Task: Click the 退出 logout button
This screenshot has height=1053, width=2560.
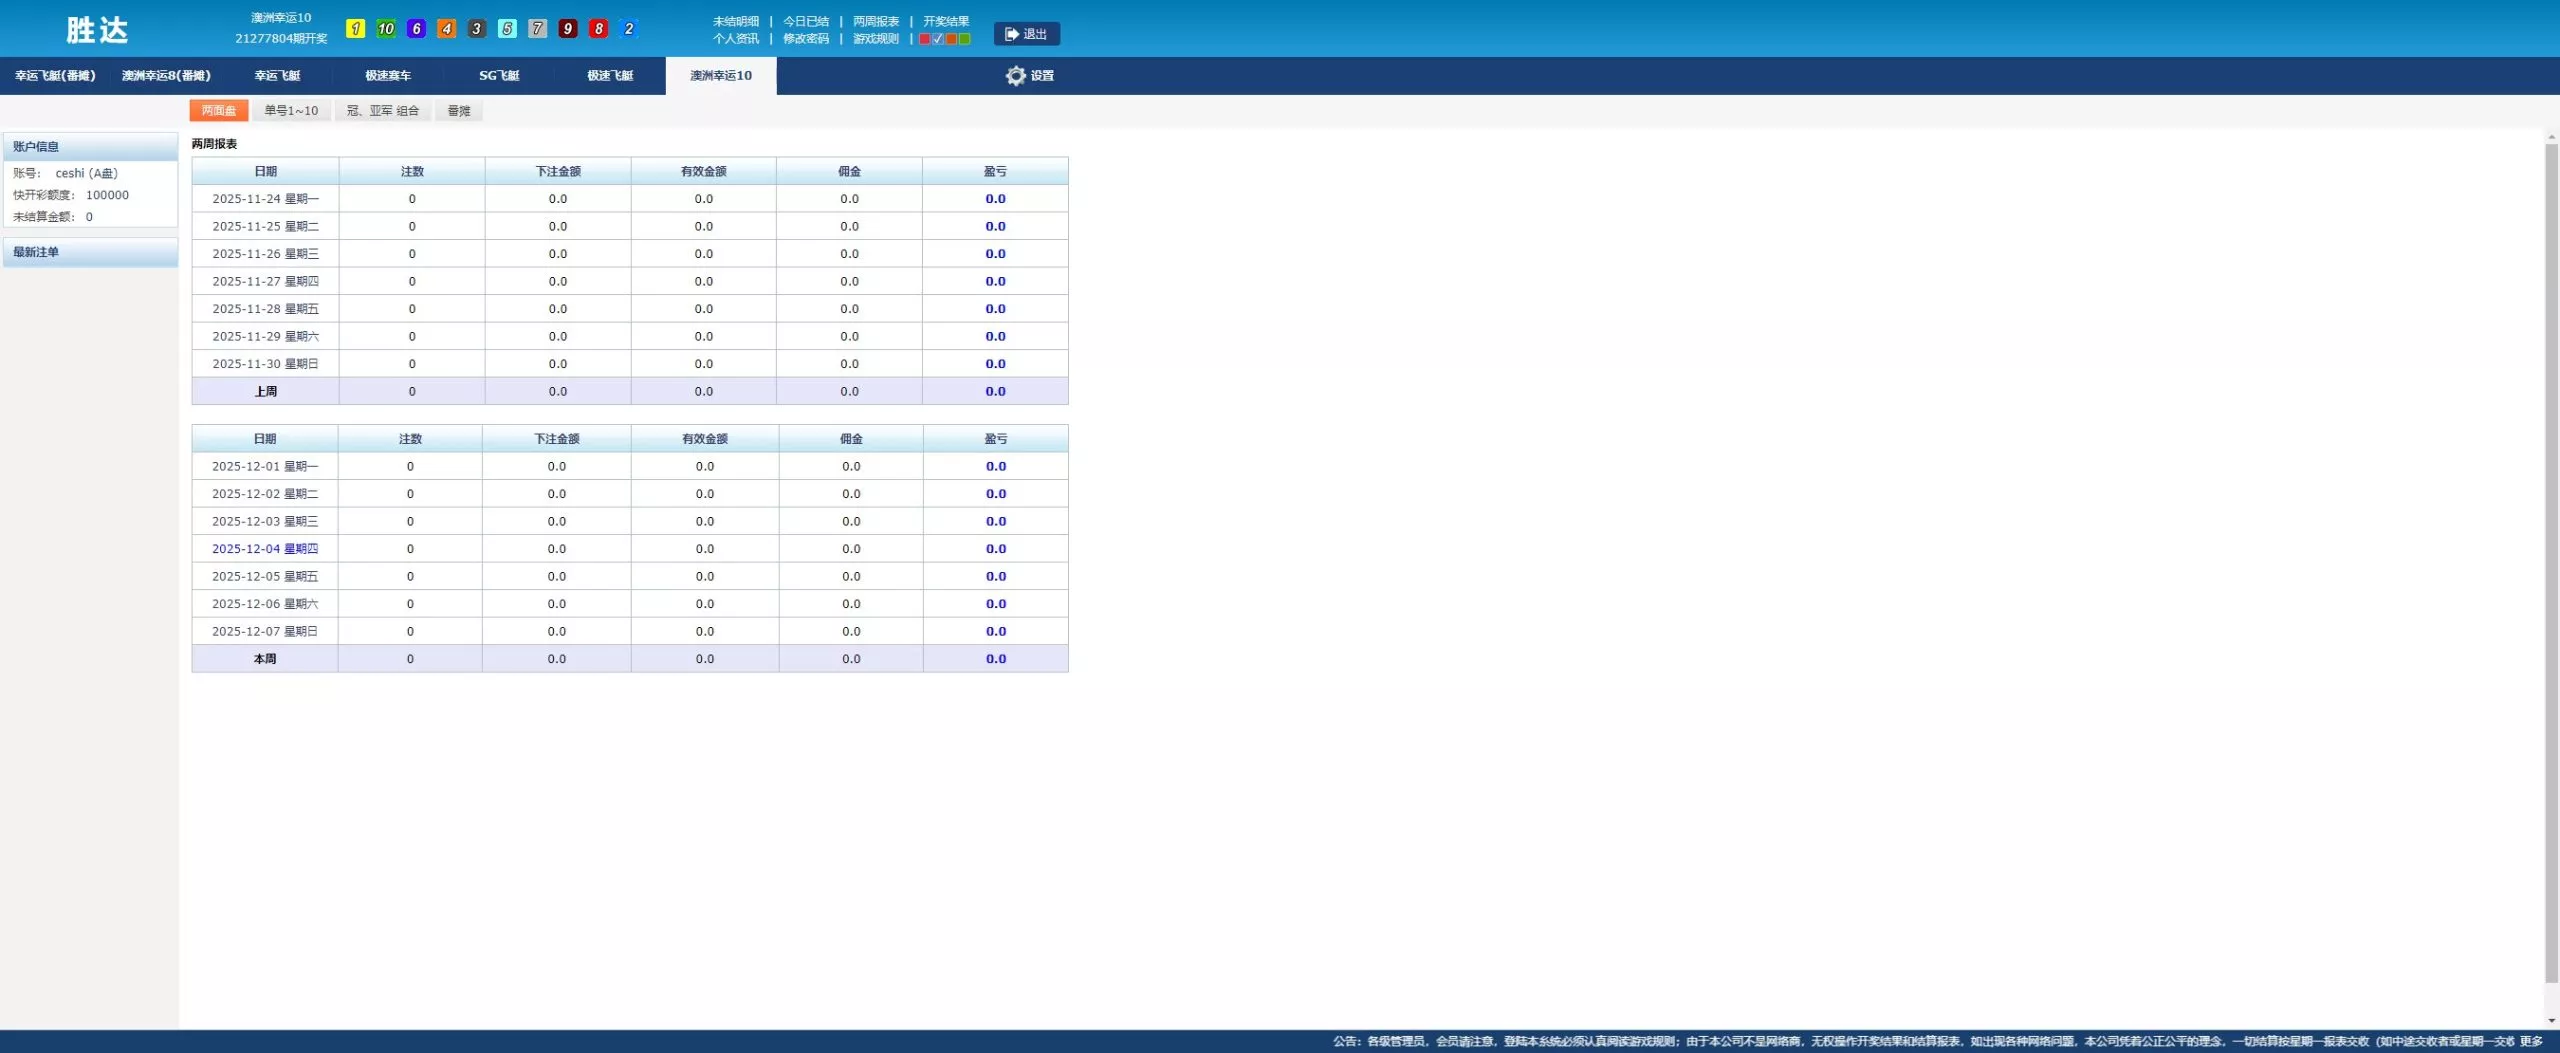Action: 1026,34
